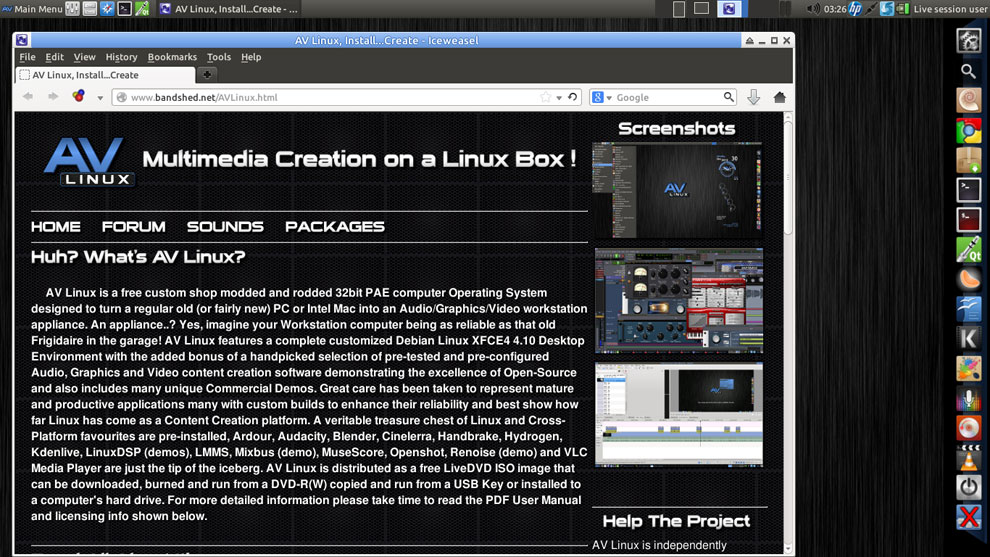Image resolution: width=990 pixels, height=557 pixels.
Task: Open the PACKAGES link on the webpage
Action: (335, 227)
